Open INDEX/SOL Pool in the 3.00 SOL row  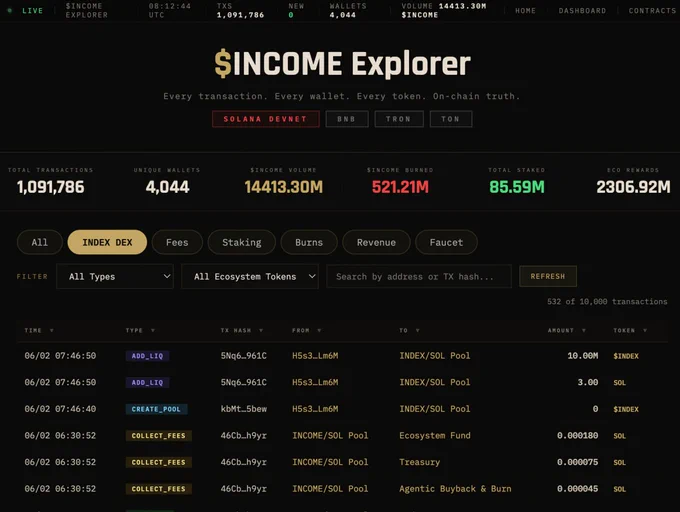[435, 382]
